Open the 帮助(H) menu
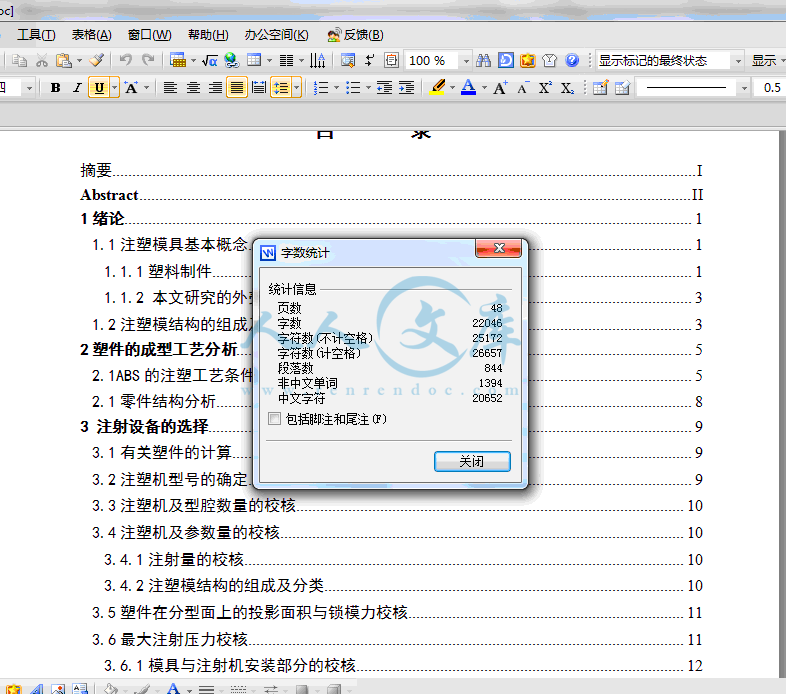Viewport: 786px width, 694px height. tap(208, 35)
